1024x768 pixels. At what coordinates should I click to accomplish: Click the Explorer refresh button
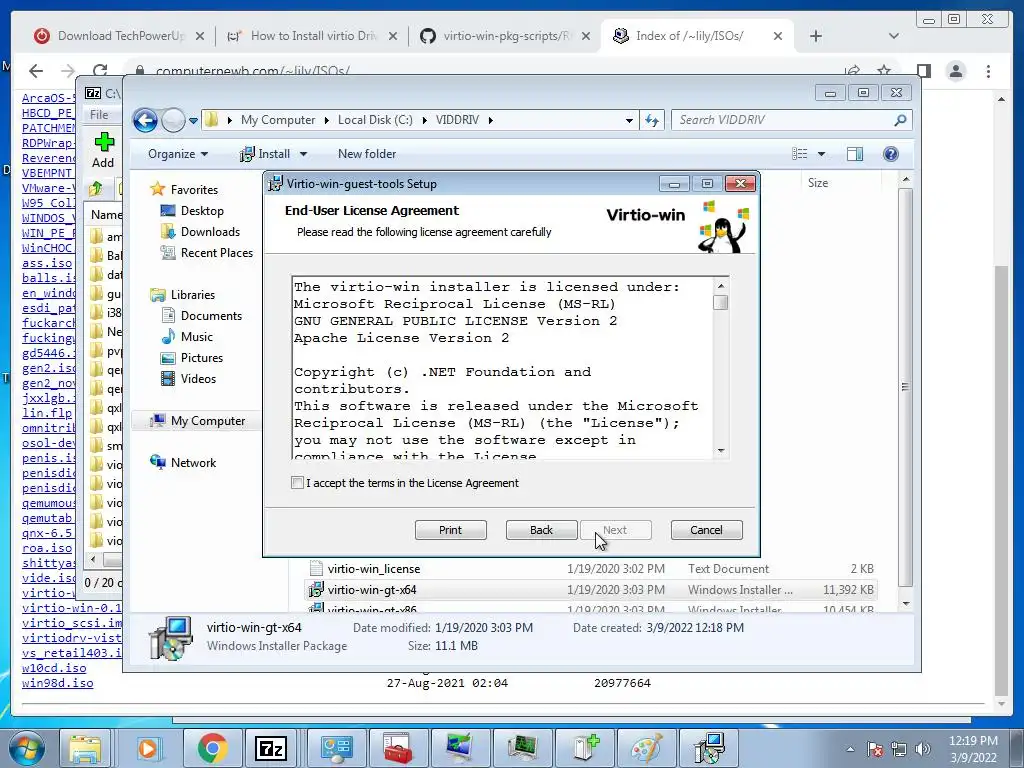pos(652,120)
